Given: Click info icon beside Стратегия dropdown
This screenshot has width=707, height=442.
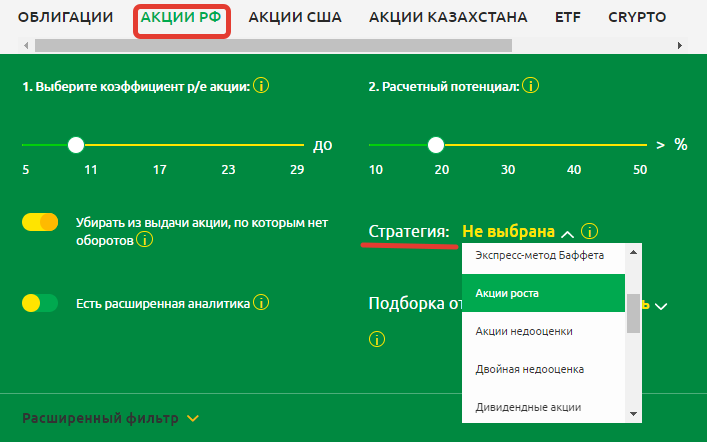Looking at the screenshot, I should [x=590, y=232].
